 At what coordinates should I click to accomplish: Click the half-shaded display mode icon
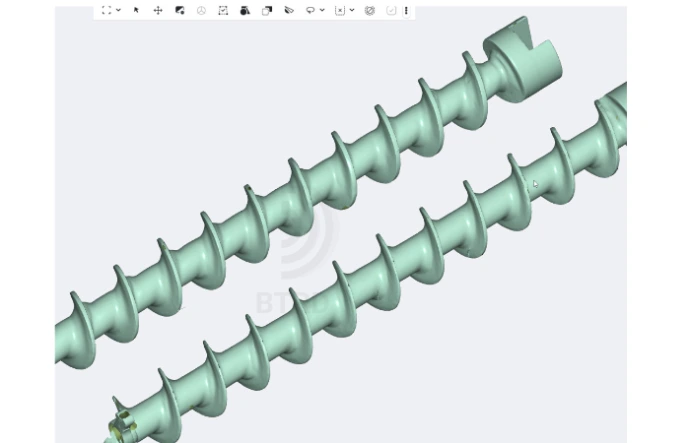(180, 11)
